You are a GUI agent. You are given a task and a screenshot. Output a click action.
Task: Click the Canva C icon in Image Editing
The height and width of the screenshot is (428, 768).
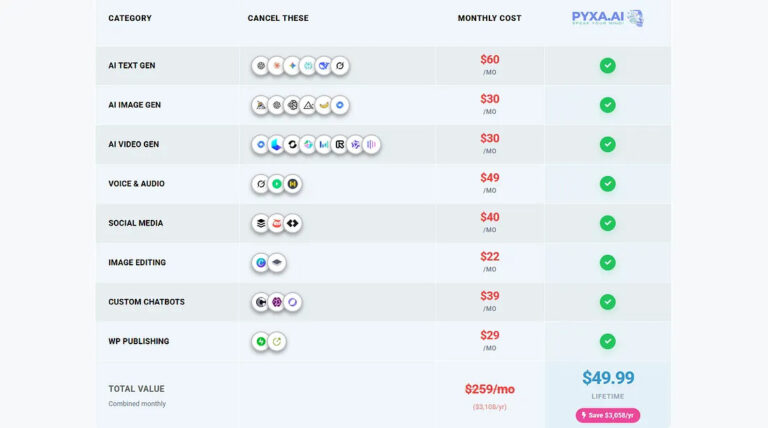click(261, 262)
